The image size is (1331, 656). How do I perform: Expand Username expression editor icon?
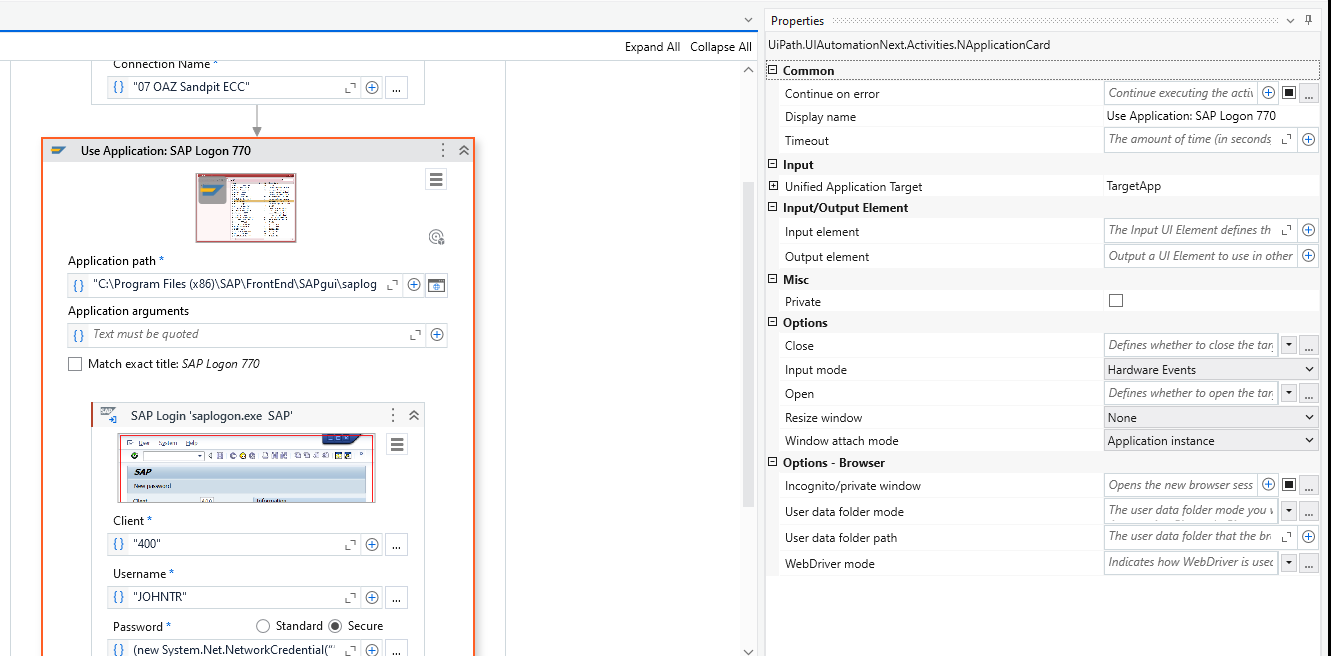(x=350, y=598)
